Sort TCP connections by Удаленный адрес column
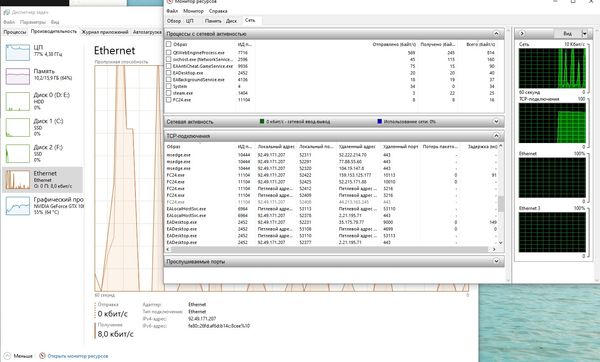This screenshot has width=600, height=362. click(x=357, y=147)
